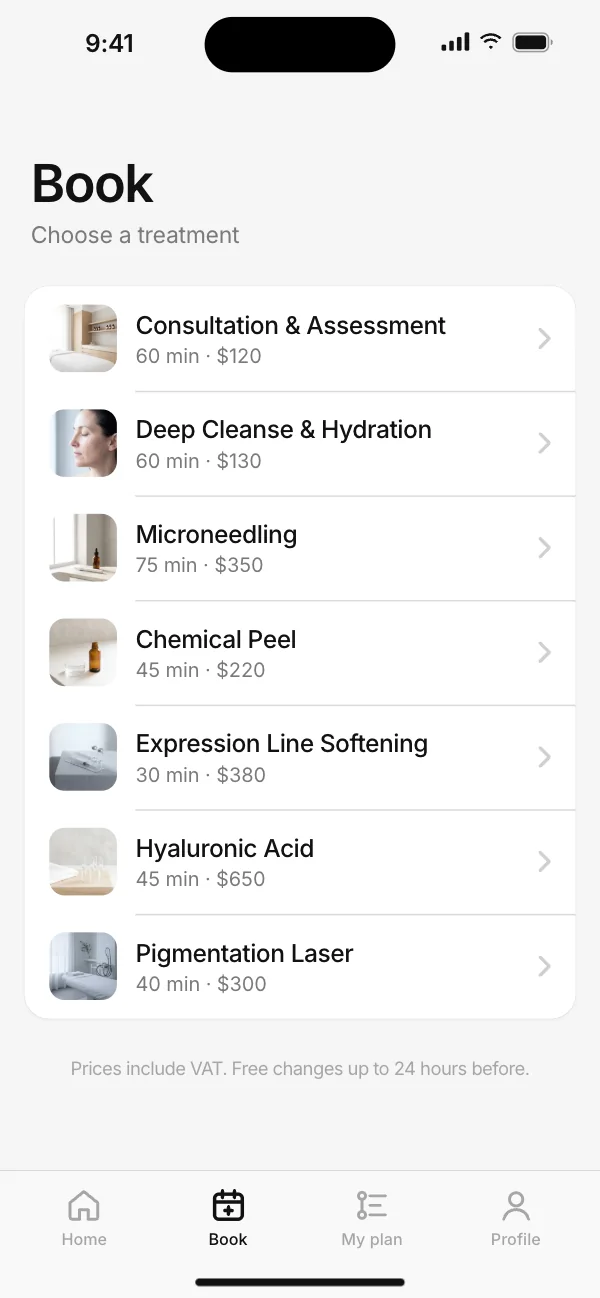
Task: Select the Deep Cleanse & Hydration treatment
Action: pyautogui.click(x=300, y=443)
